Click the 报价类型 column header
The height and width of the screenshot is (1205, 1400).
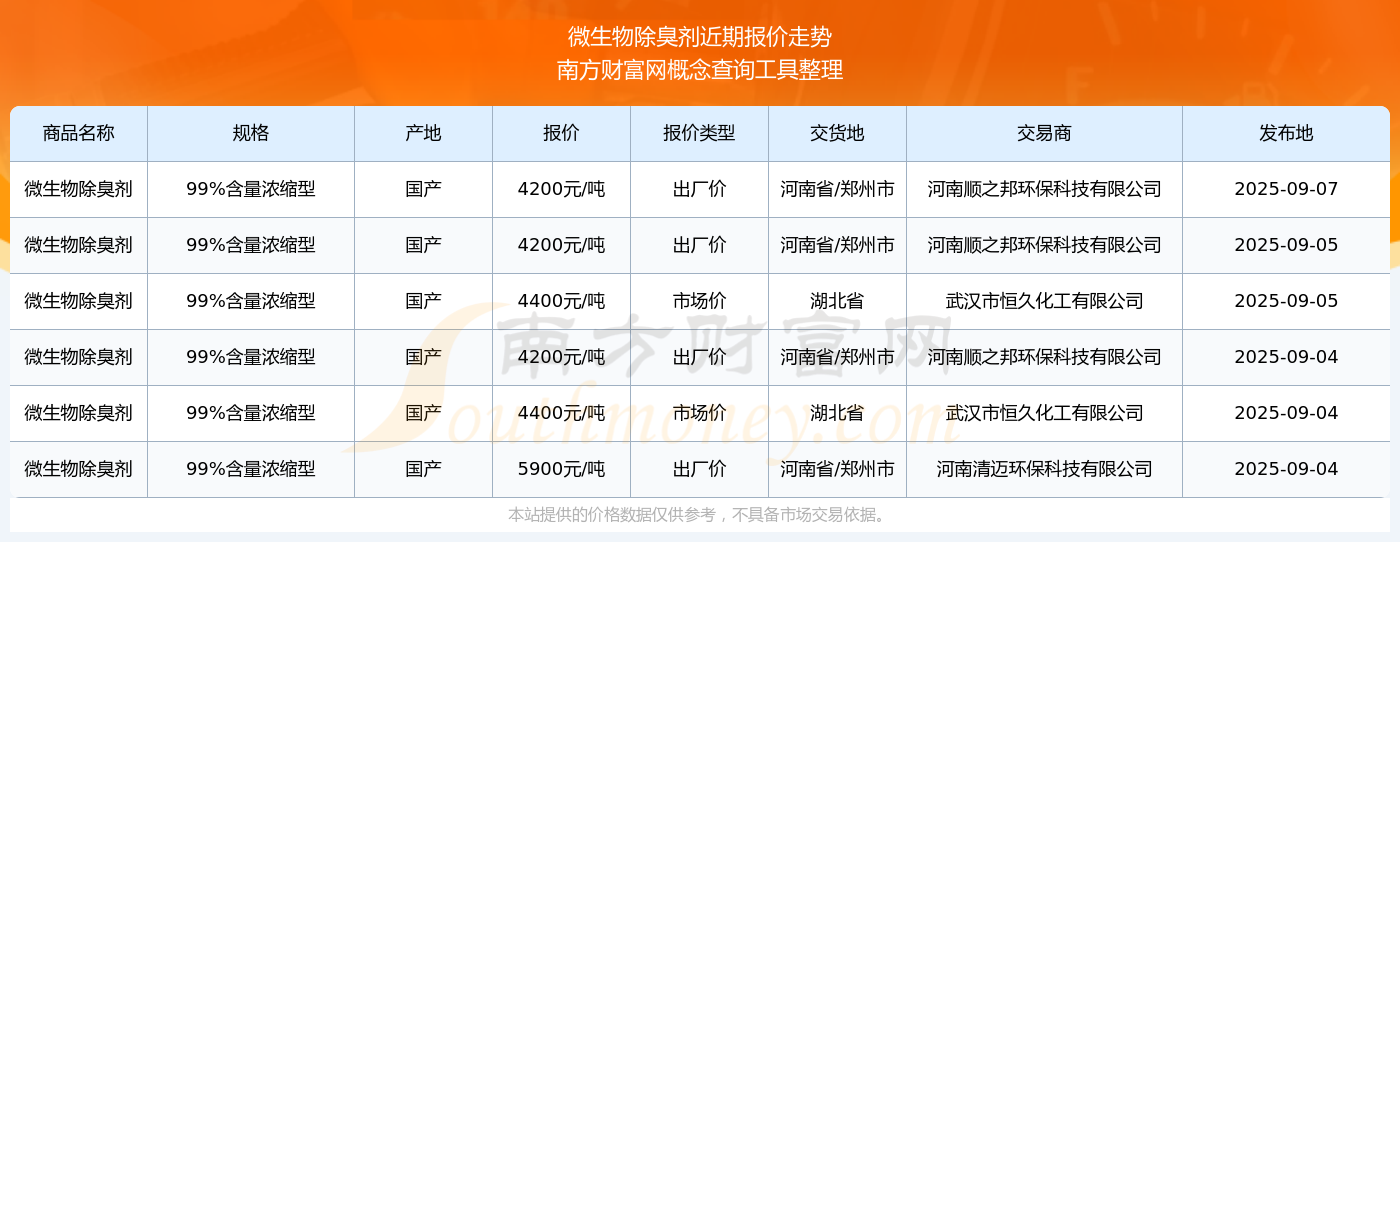pyautogui.click(x=699, y=133)
